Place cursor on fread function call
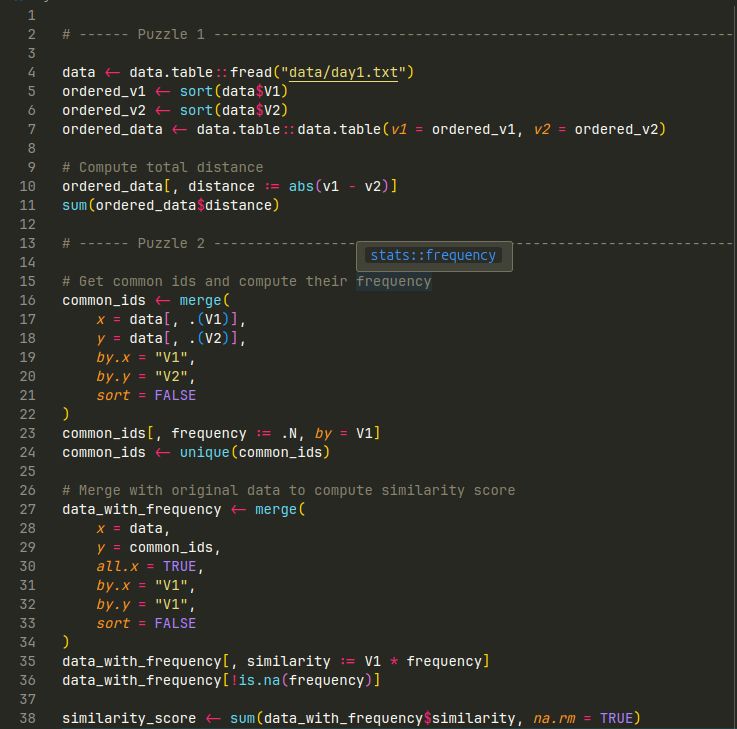The width and height of the screenshot is (737, 729). (251, 72)
